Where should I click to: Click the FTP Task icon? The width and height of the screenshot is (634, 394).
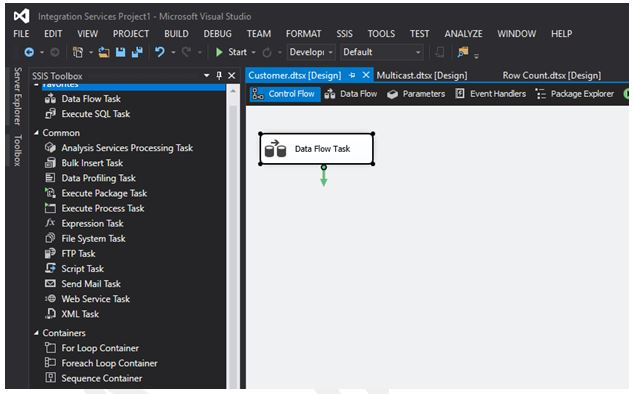[50, 253]
